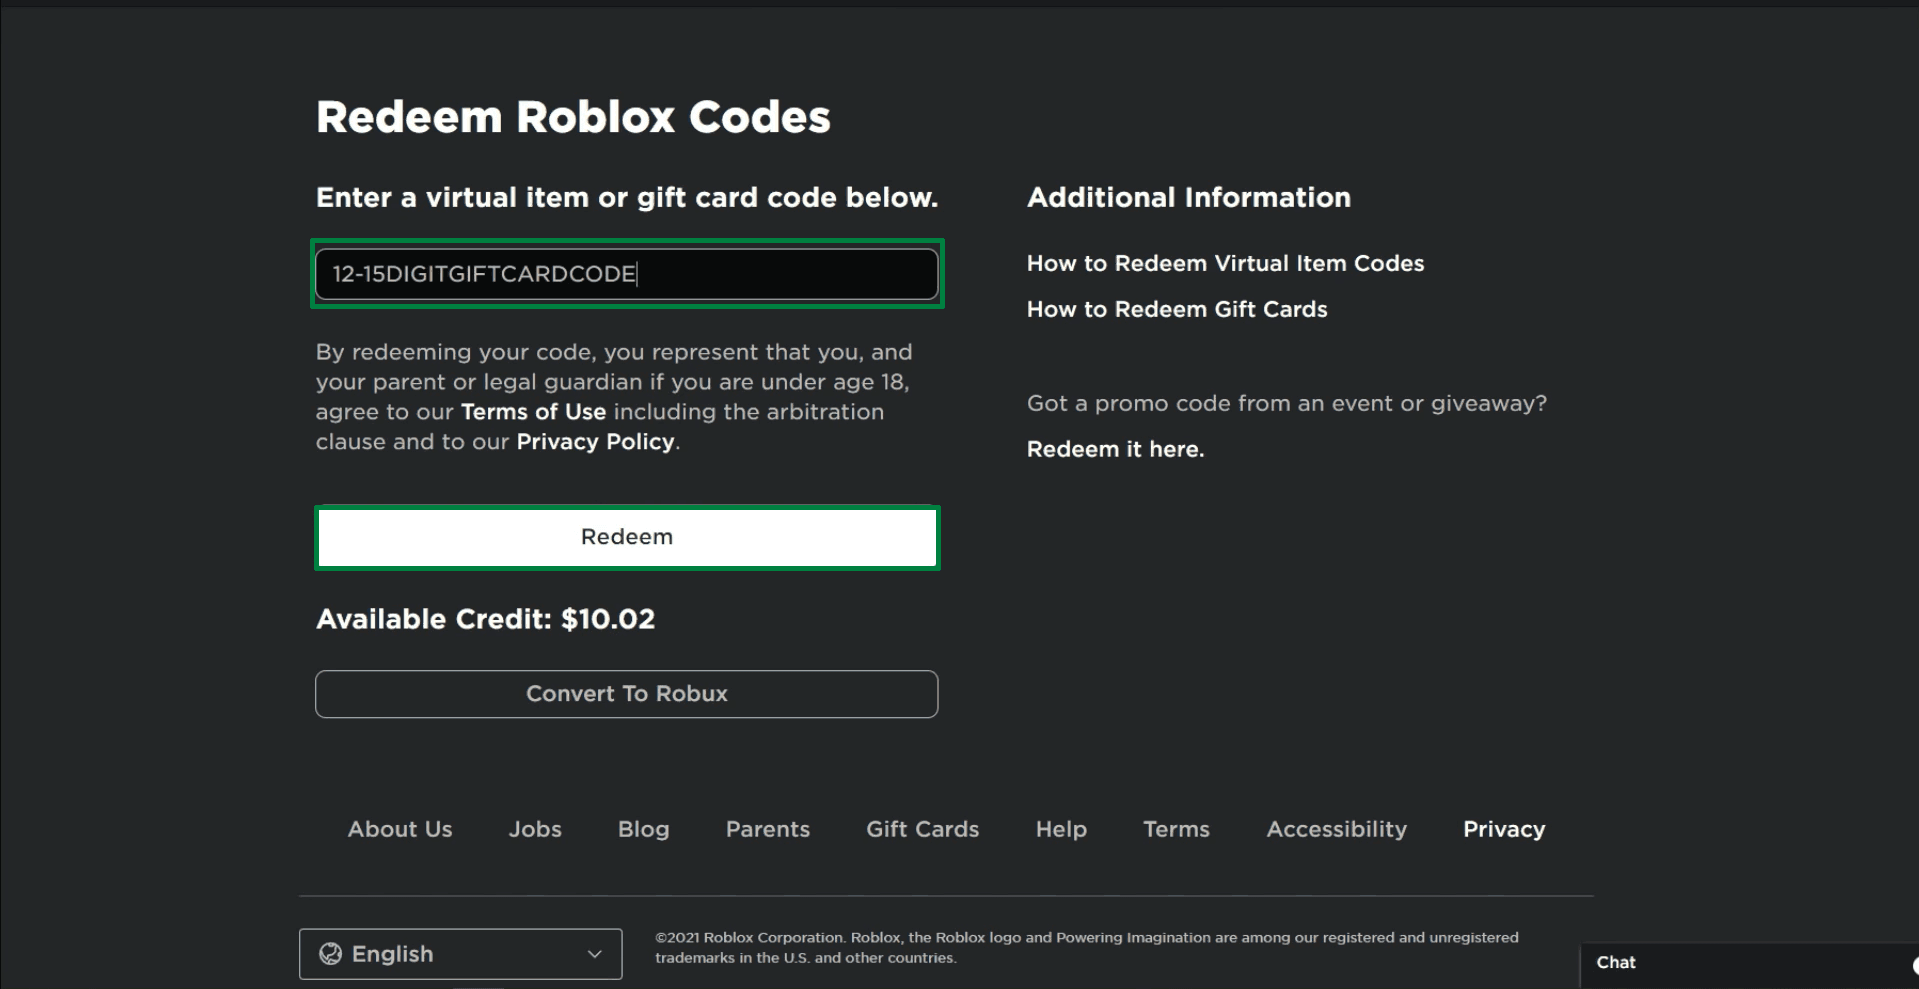This screenshot has height=989, width=1919.
Task: Navigate to the About Us page
Action: [399, 829]
